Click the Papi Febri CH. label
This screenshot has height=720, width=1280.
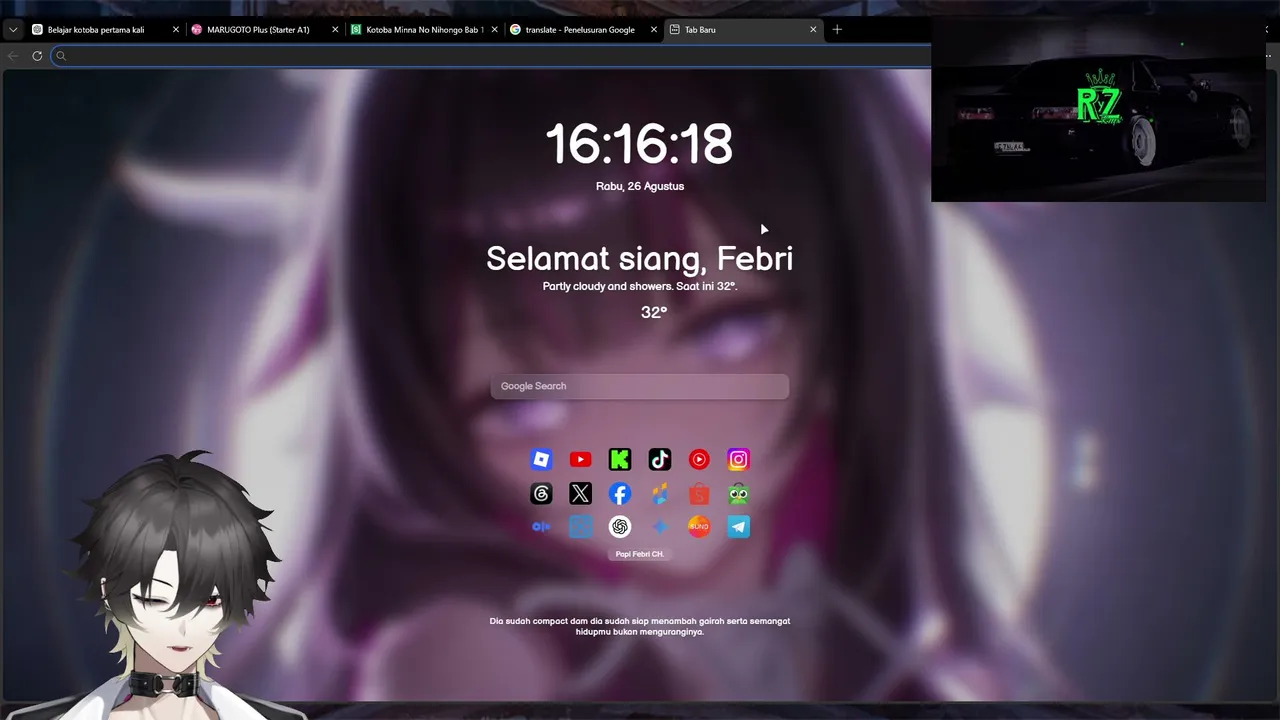(x=640, y=554)
